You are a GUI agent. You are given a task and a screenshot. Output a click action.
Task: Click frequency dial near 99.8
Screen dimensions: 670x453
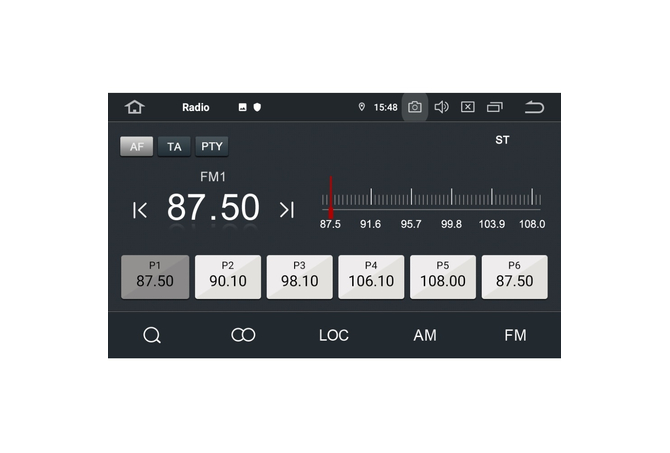pyautogui.click(x=452, y=199)
